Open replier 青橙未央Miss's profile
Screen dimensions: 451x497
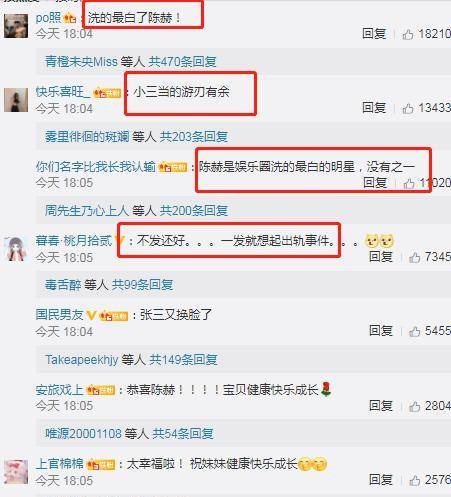click(x=81, y=62)
